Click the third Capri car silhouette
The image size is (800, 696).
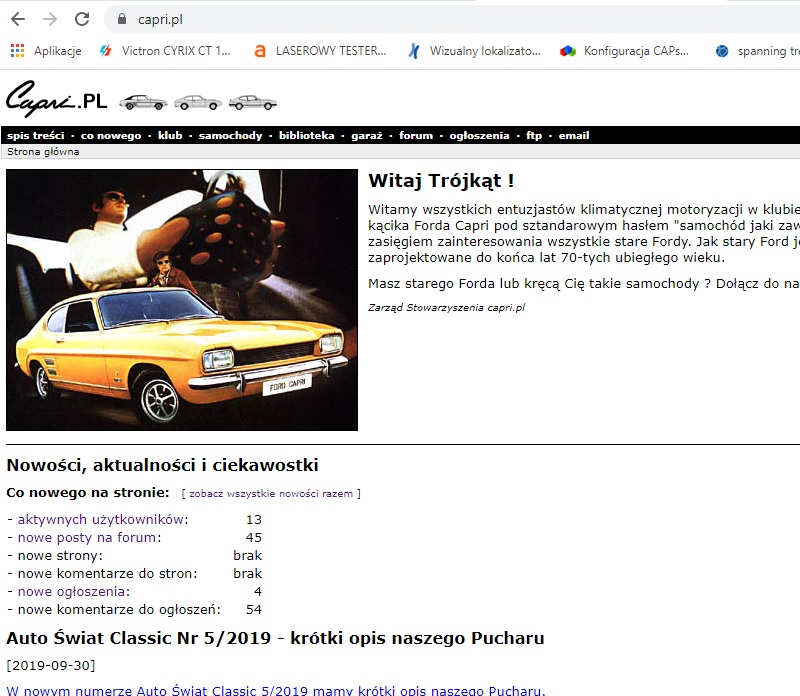click(253, 102)
